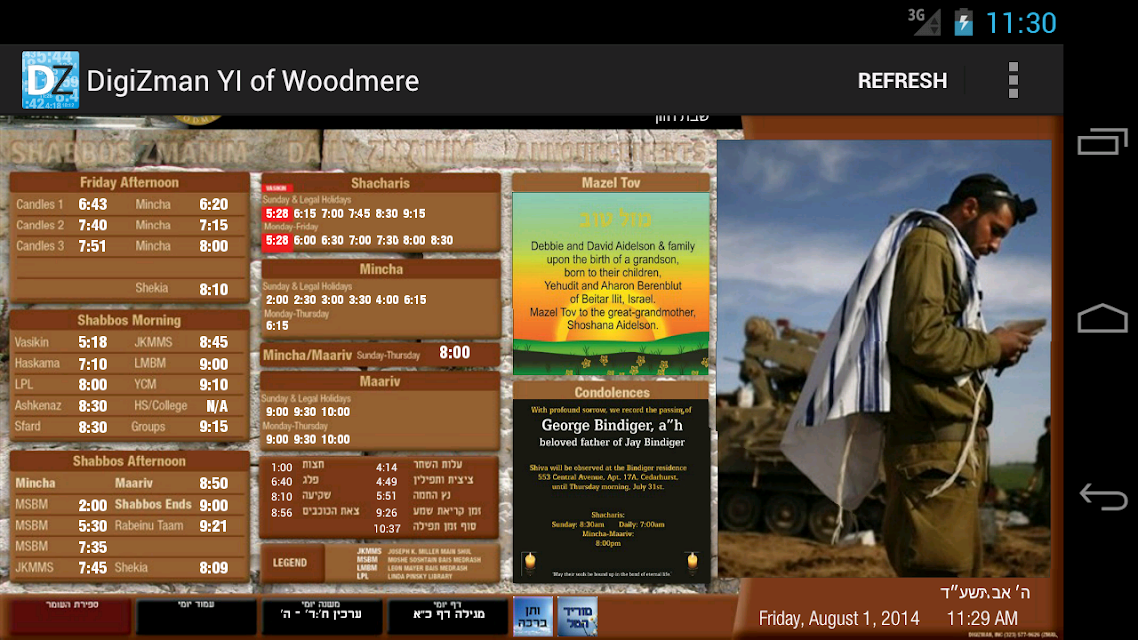The image size is (1138, 640).
Task: Open the Mazel Tov announcement card
Action: 610,284
